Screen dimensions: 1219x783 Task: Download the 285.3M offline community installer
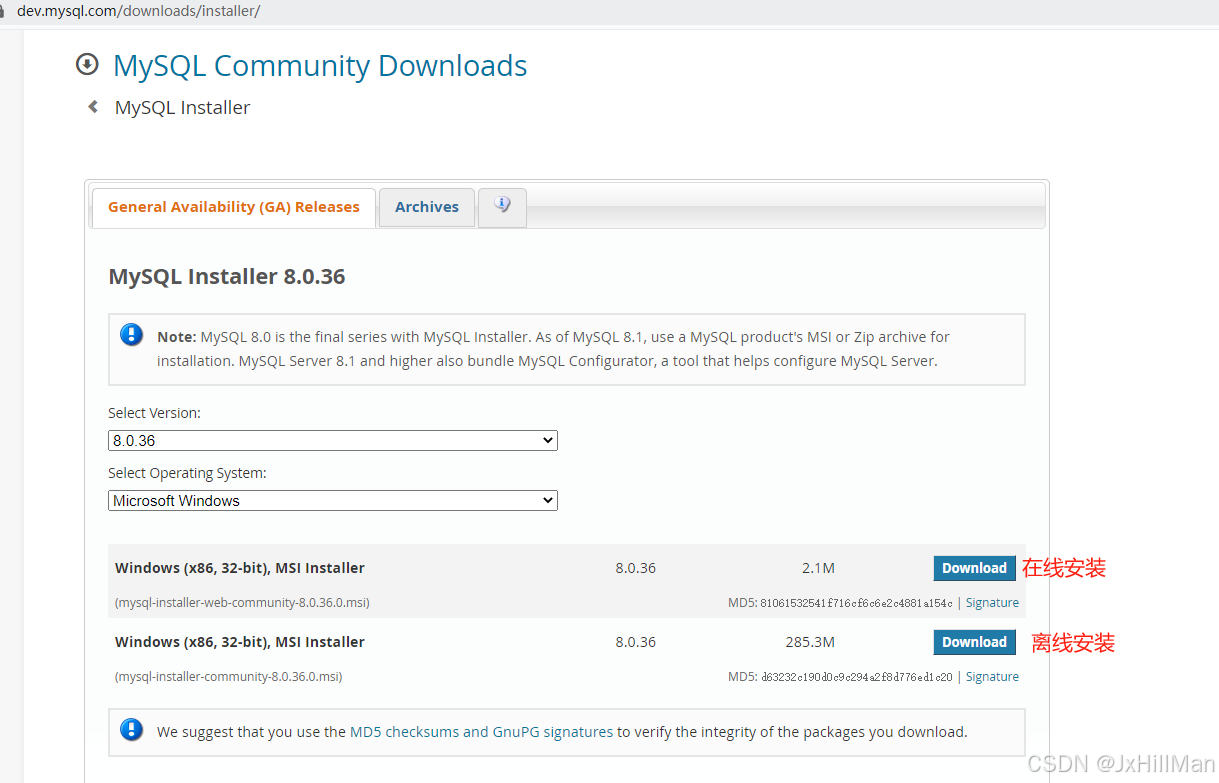pyautogui.click(x=974, y=642)
